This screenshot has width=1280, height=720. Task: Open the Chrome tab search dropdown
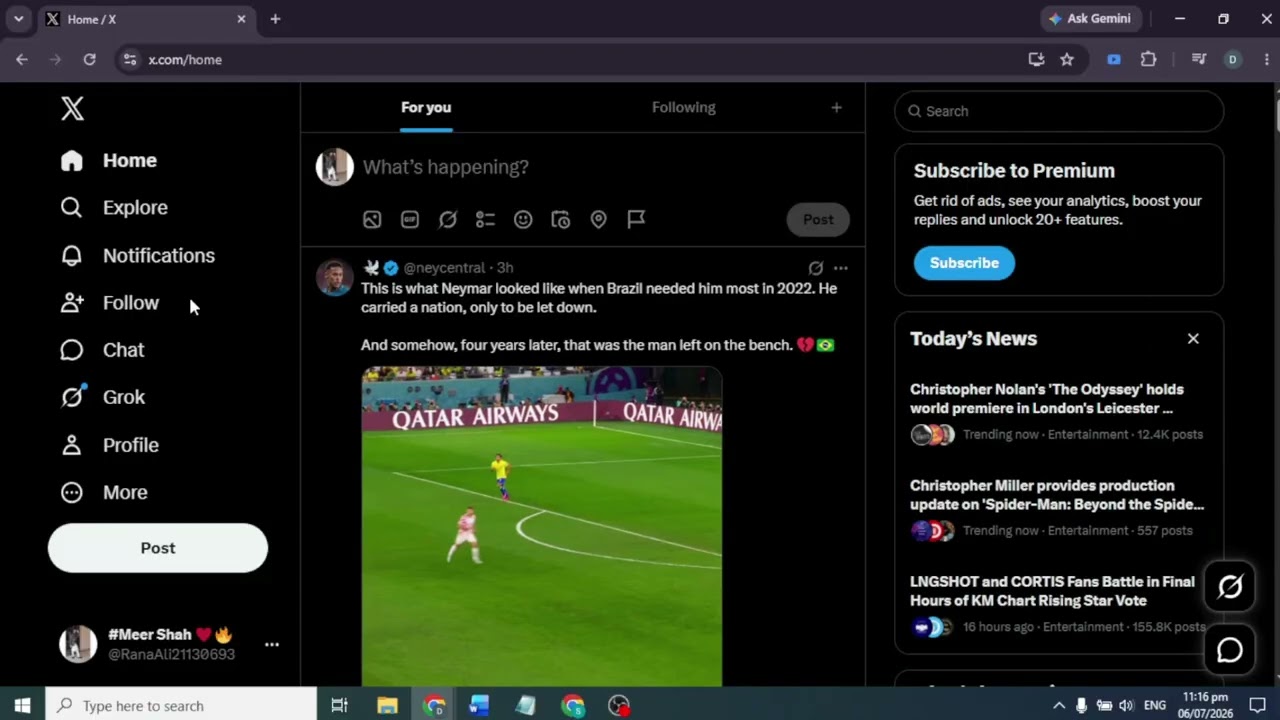18,19
